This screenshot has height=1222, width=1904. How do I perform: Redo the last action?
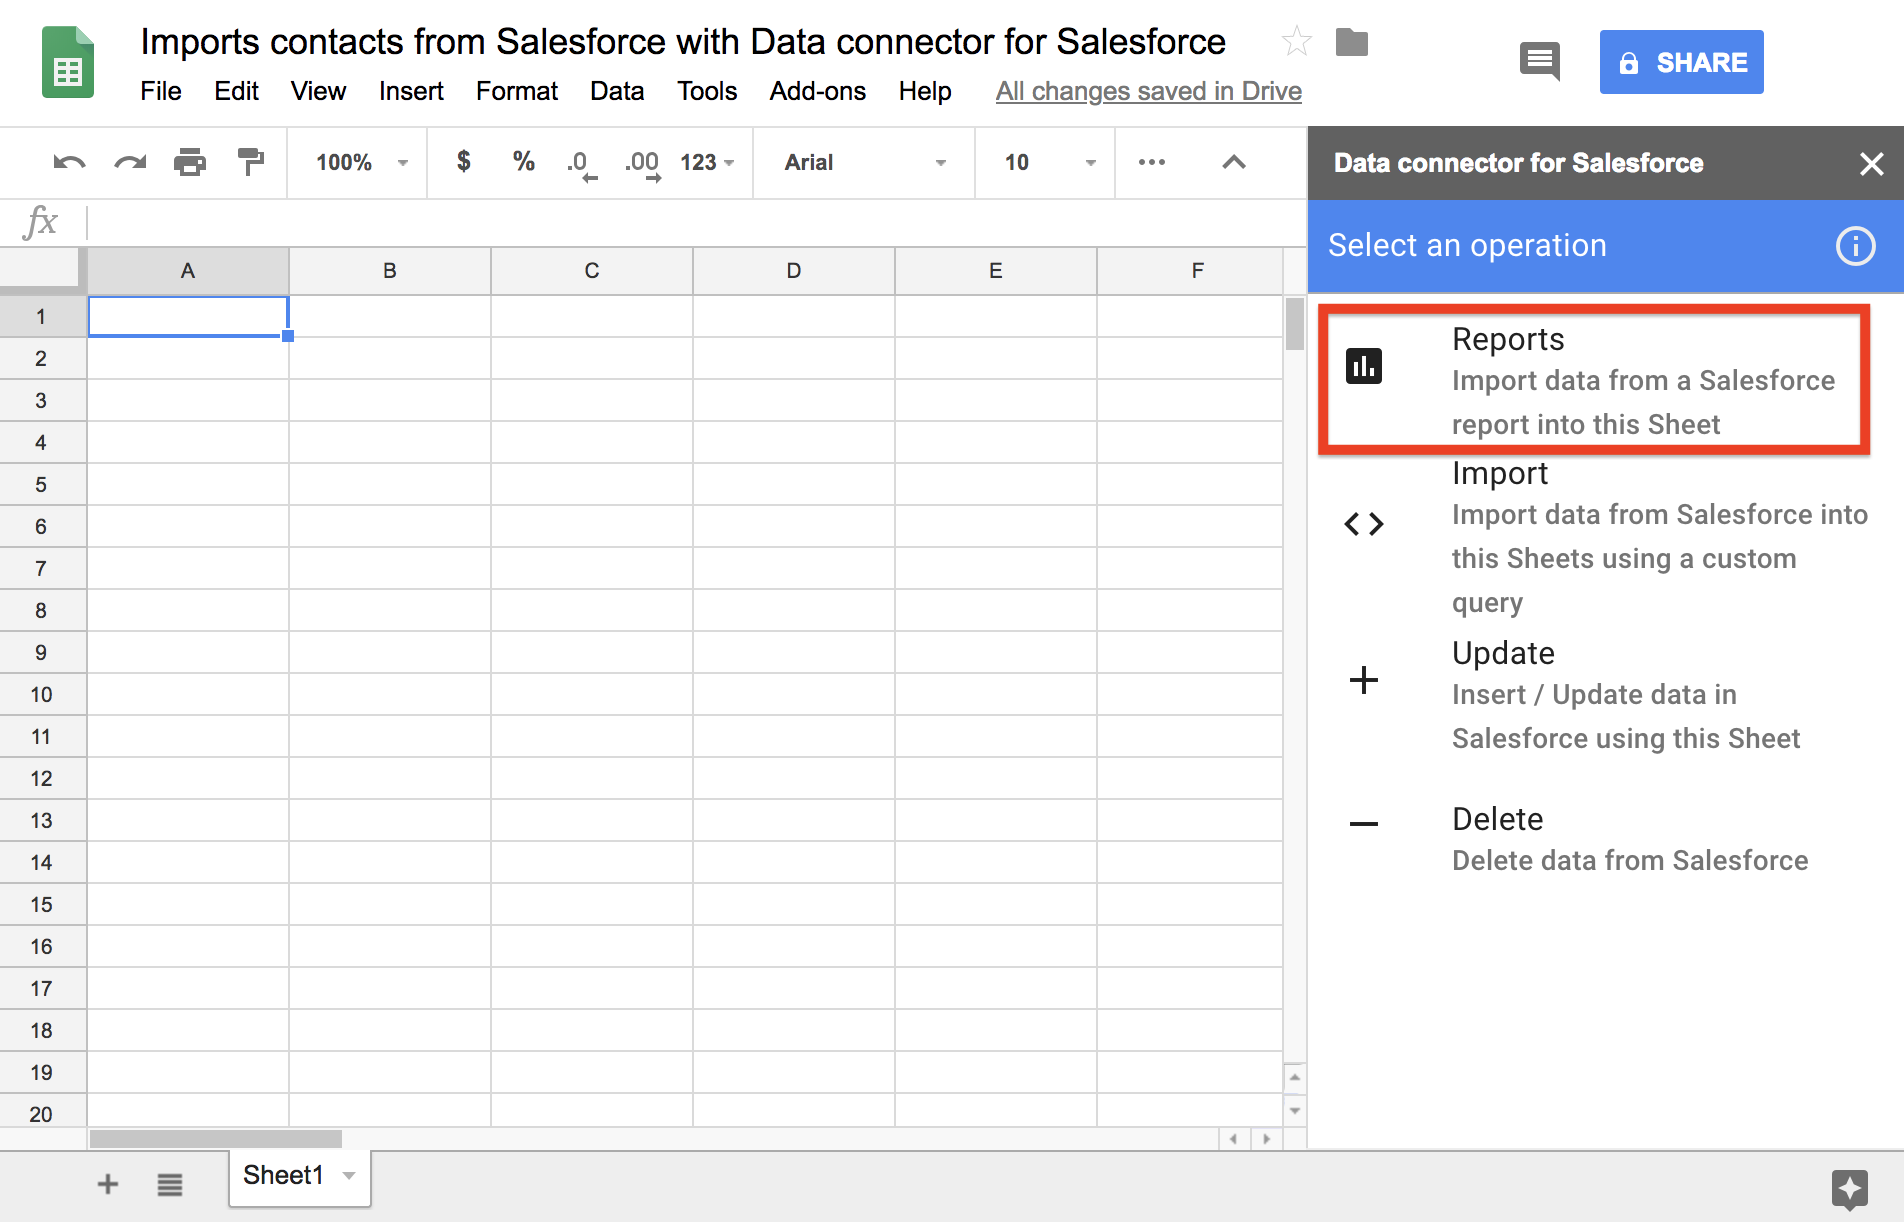click(x=130, y=162)
